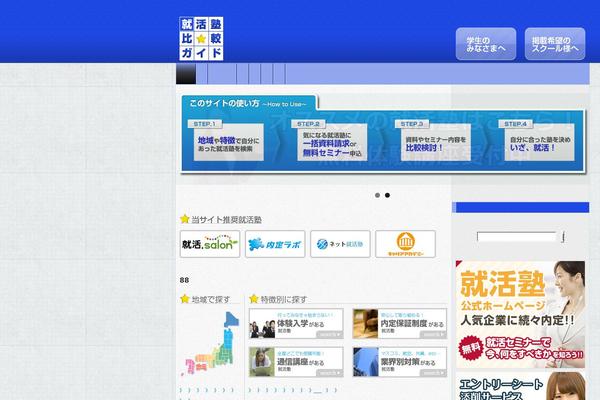Screen dimensions: 600x400
Task: Click the star beside 特徴別に探す
Action: click(254, 299)
